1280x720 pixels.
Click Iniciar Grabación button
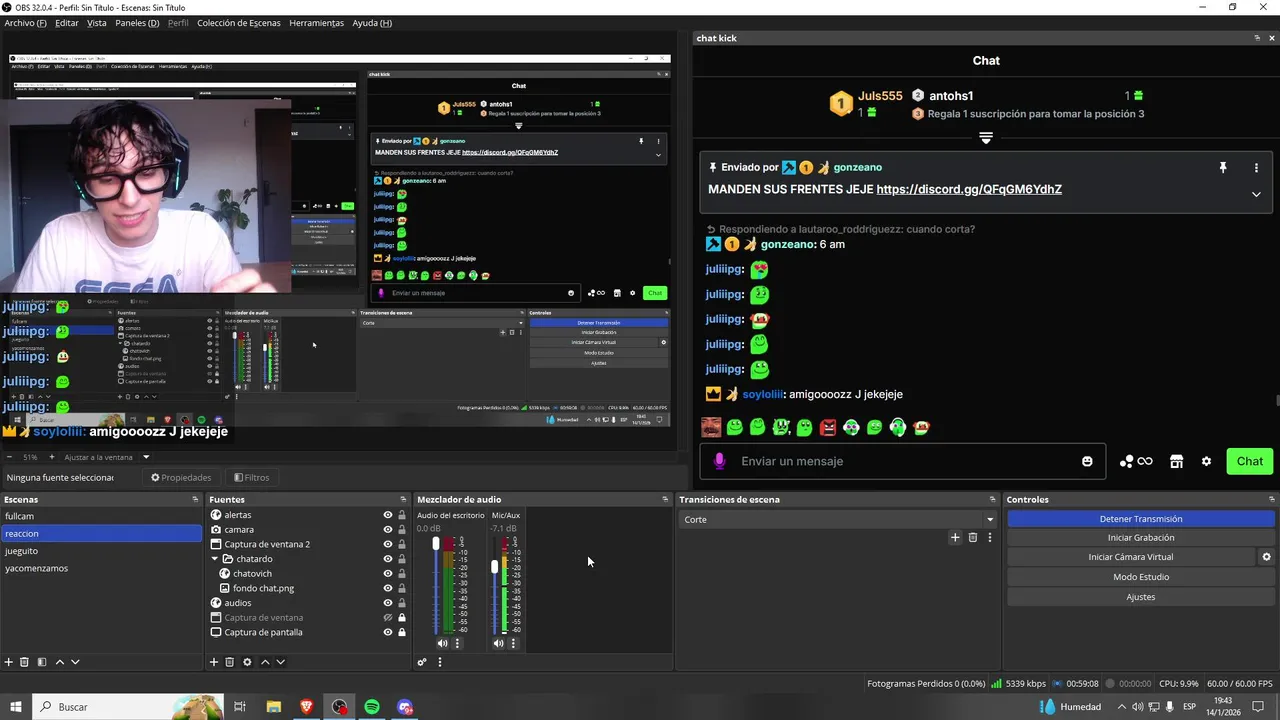click(x=1141, y=538)
